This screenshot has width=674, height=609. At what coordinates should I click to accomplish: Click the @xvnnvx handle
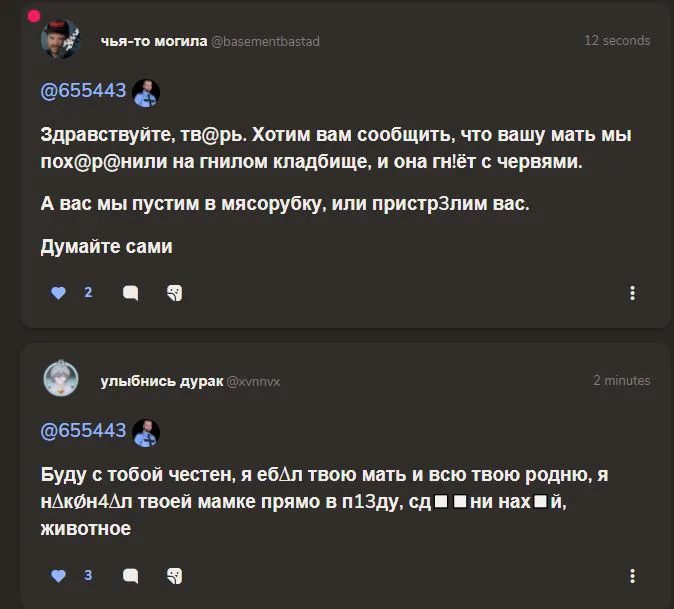[x=254, y=381]
